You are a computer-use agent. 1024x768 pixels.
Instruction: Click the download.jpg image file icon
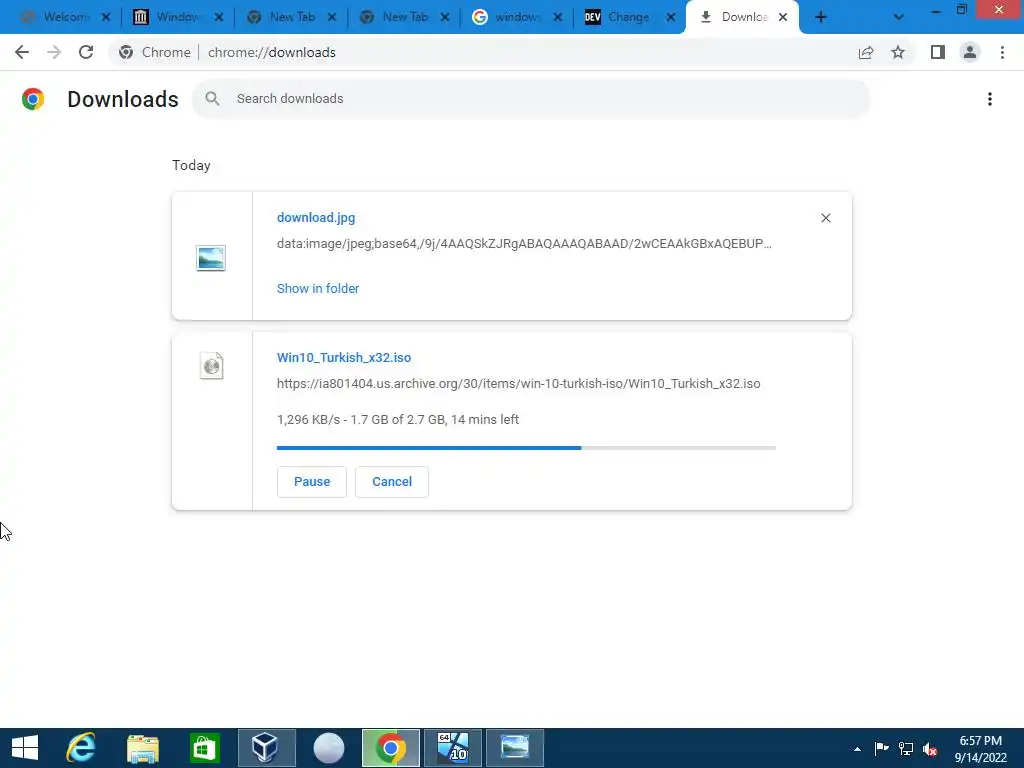tap(211, 258)
